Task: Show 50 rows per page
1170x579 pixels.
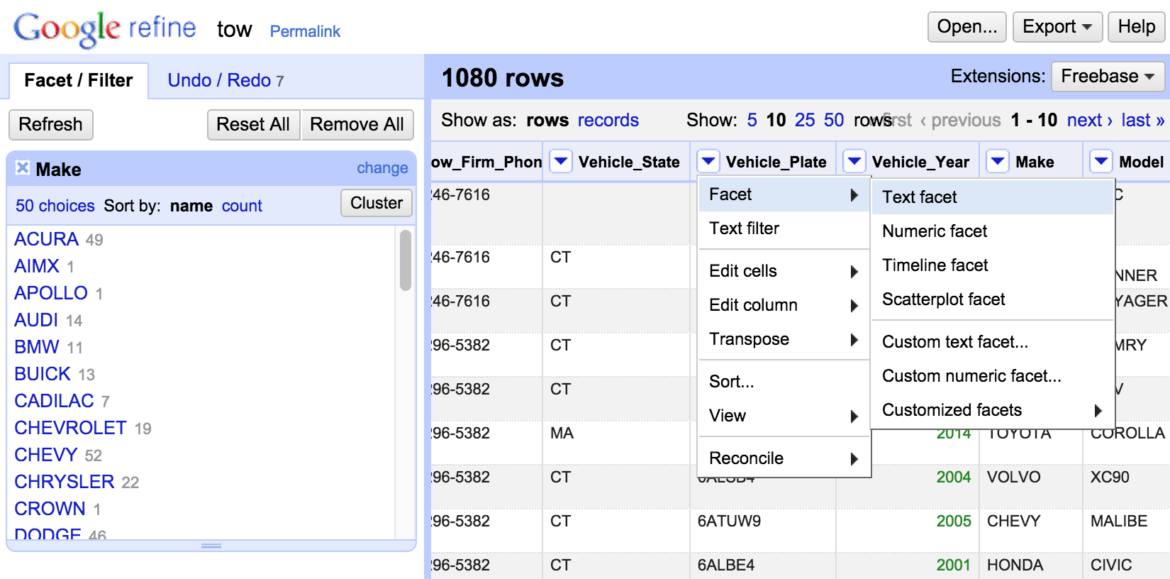Action: click(x=833, y=120)
